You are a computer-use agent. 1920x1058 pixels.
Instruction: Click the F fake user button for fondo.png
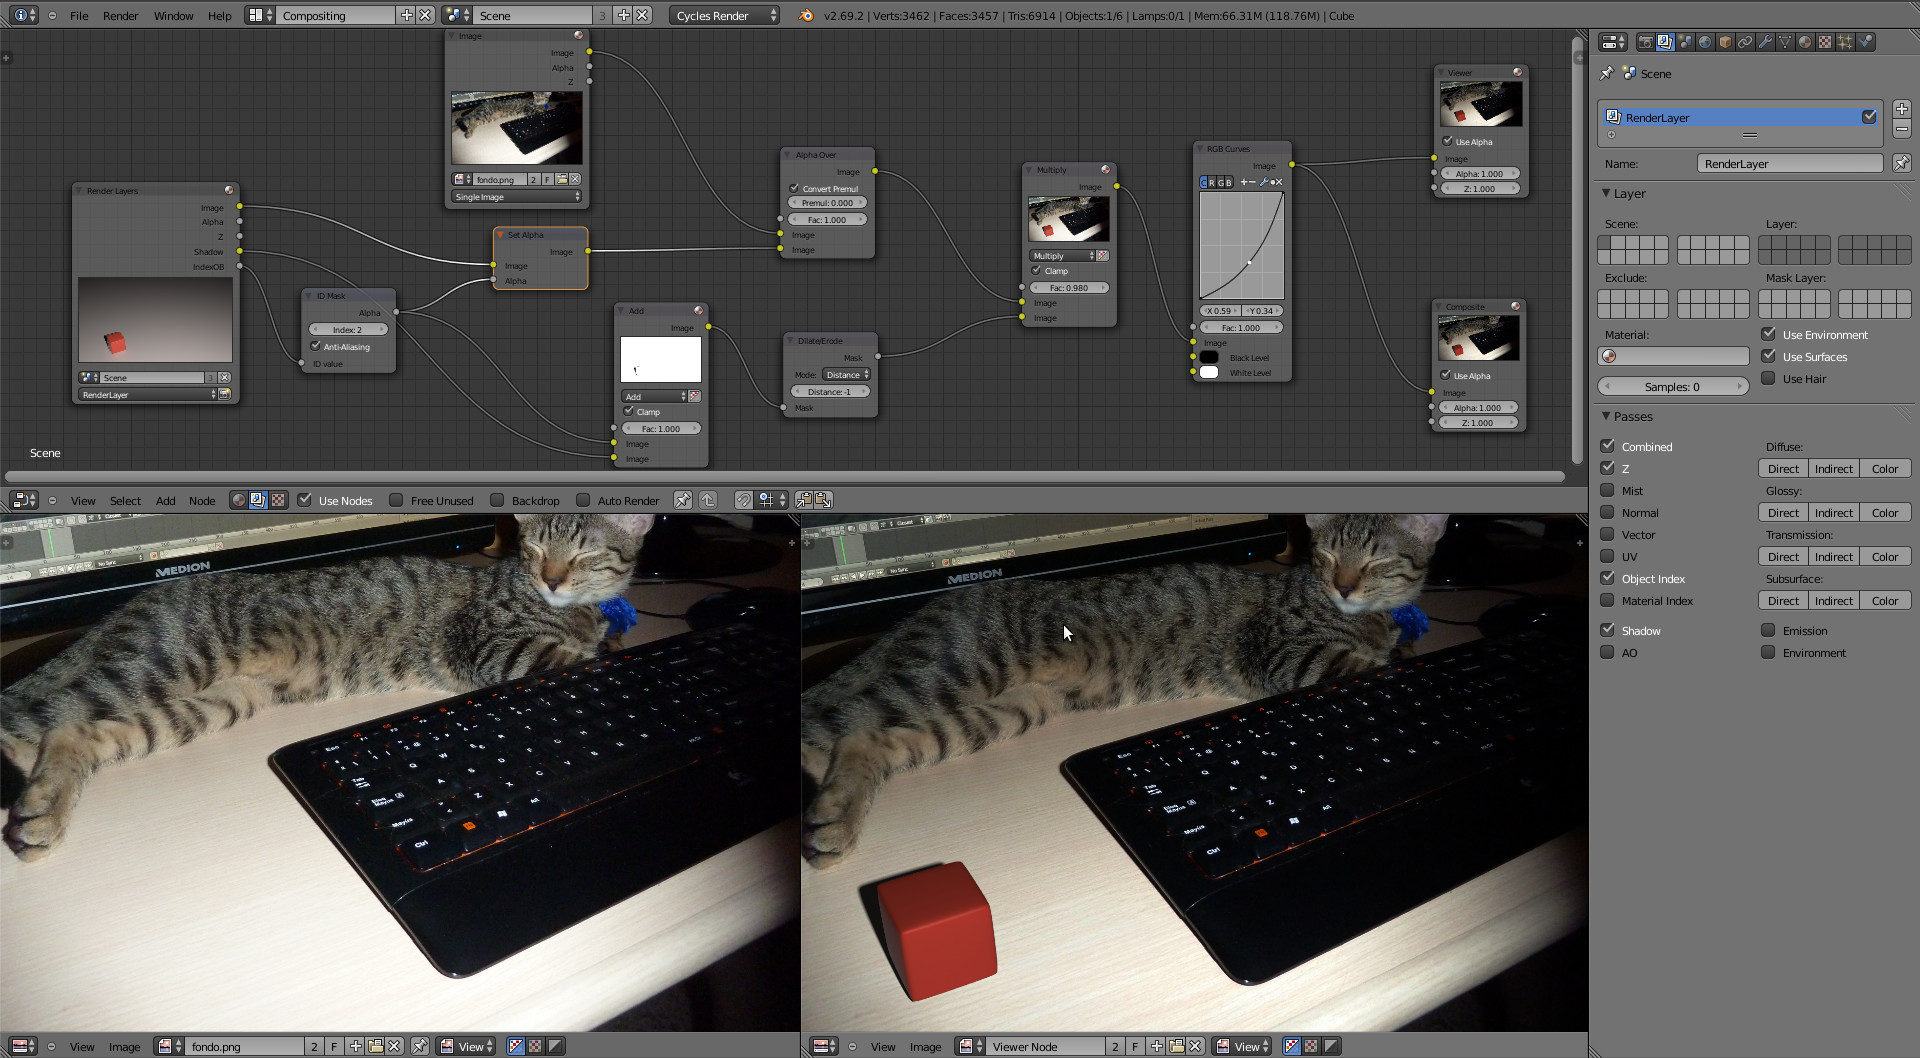pos(334,1046)
